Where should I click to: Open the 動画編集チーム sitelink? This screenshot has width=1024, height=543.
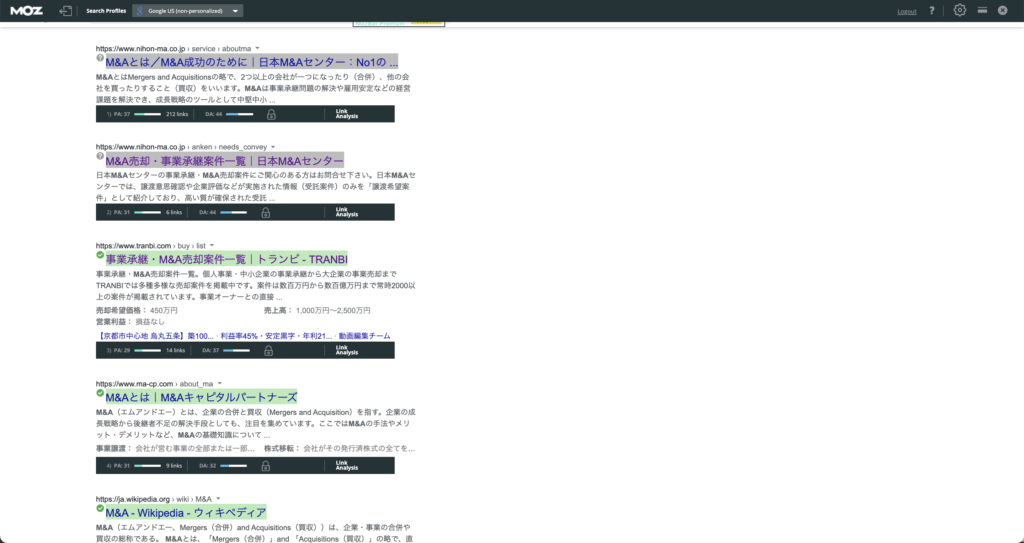[x=364, y=336]
